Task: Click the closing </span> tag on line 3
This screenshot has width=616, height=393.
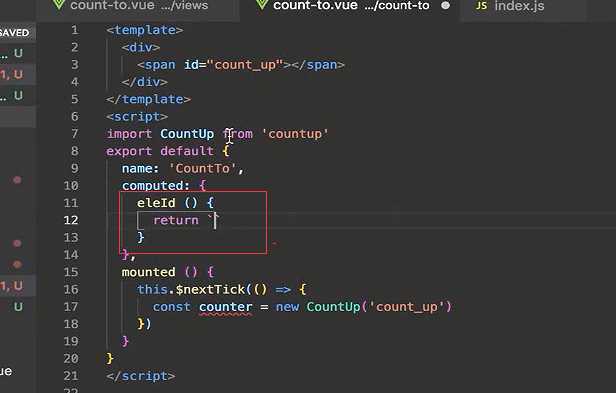Action: (x=318, y=64)
